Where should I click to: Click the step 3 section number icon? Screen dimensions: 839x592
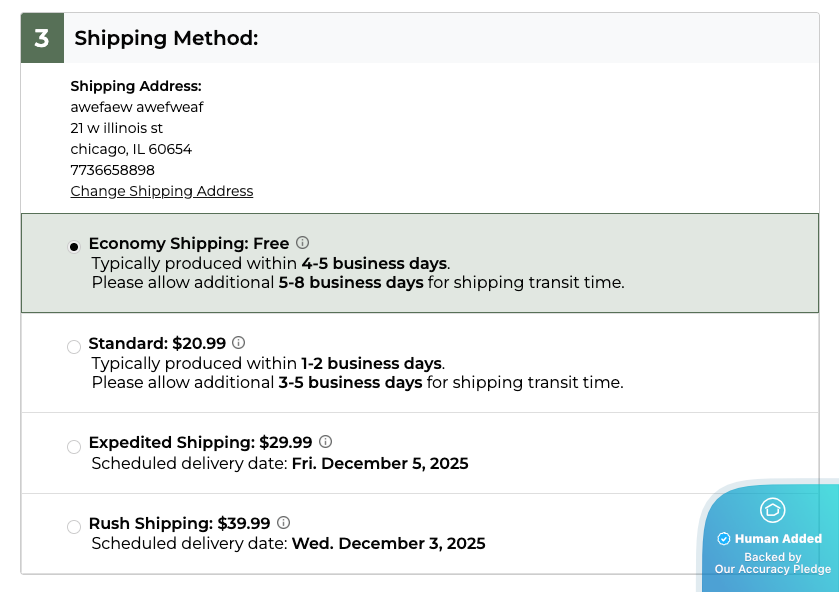42,37
